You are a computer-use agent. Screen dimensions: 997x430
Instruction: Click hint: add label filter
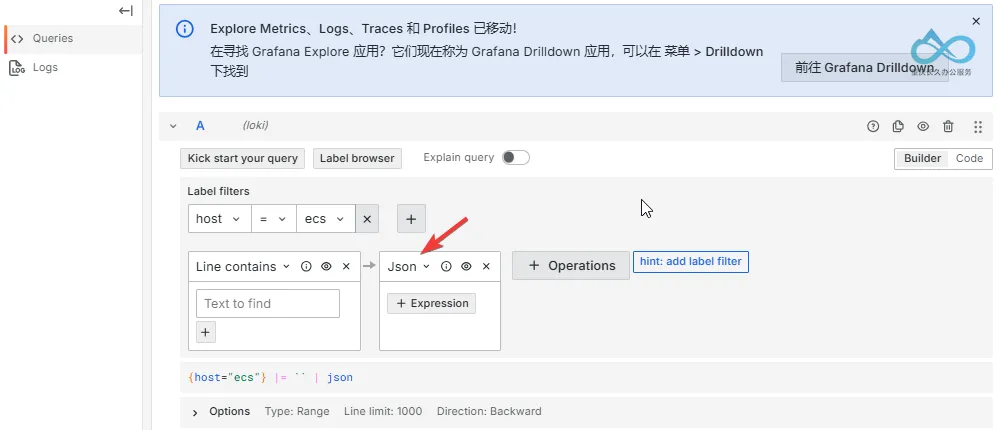tap(691, 261)
